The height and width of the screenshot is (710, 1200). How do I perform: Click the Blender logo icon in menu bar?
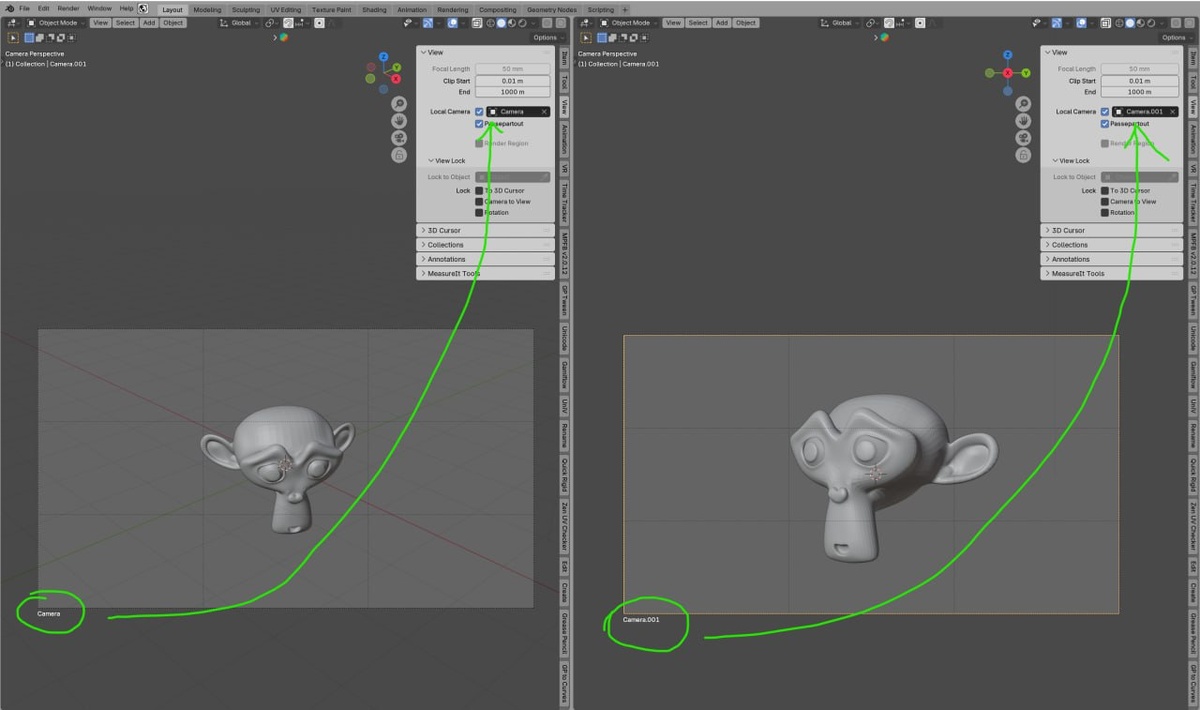click(x=9, y=8)
